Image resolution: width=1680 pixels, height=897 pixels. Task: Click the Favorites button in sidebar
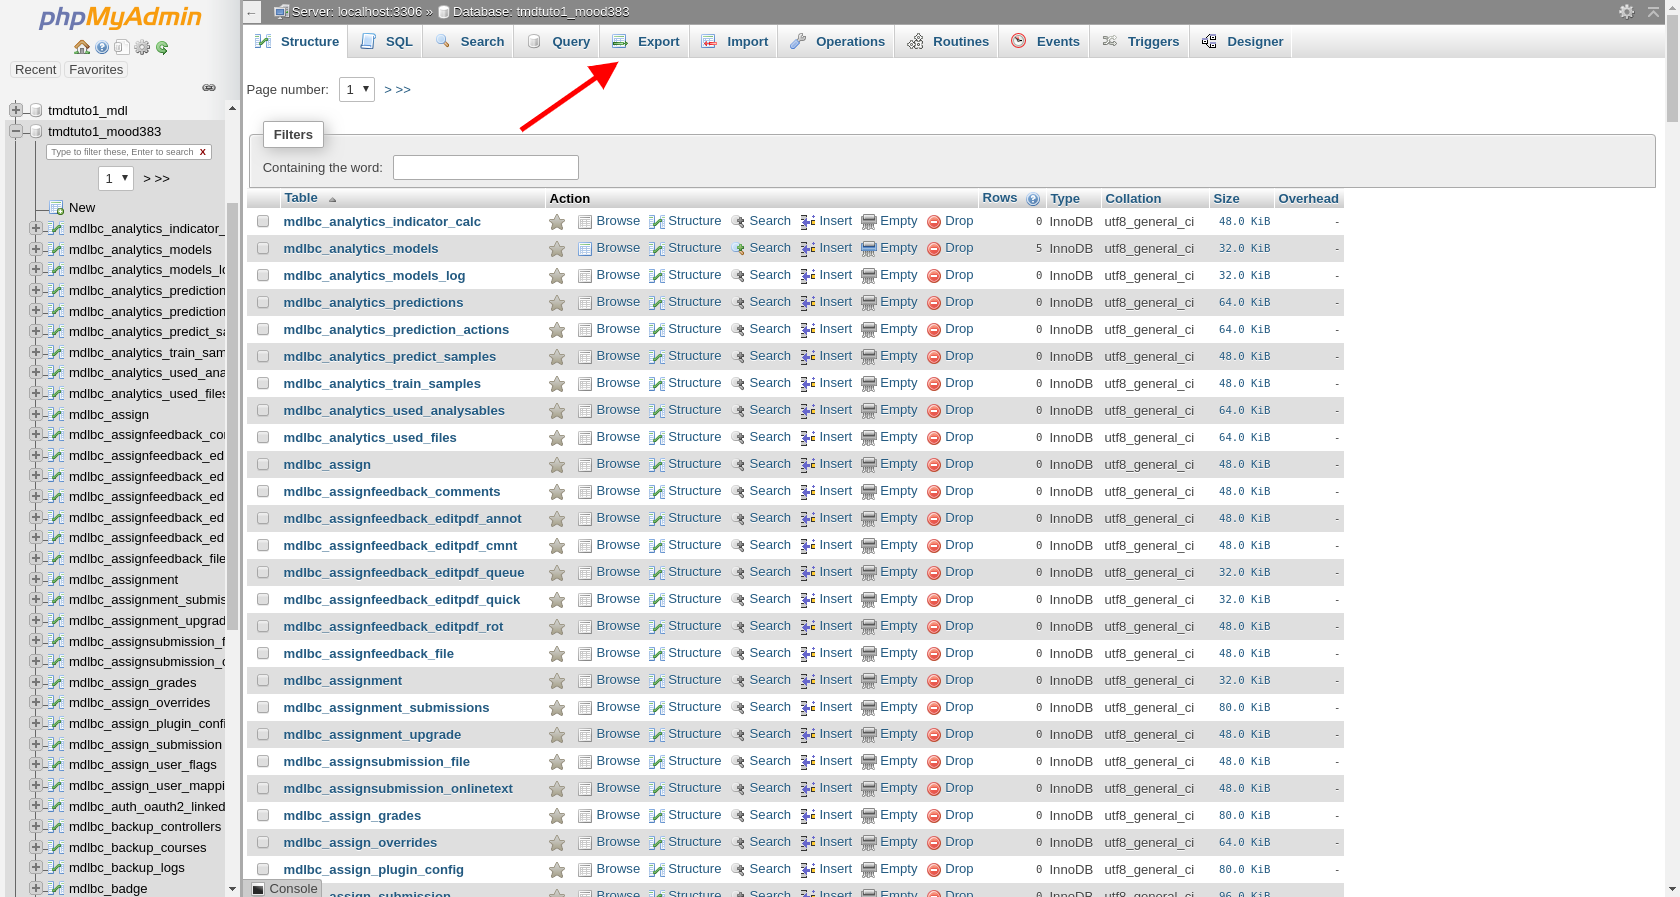click(96, 69)
